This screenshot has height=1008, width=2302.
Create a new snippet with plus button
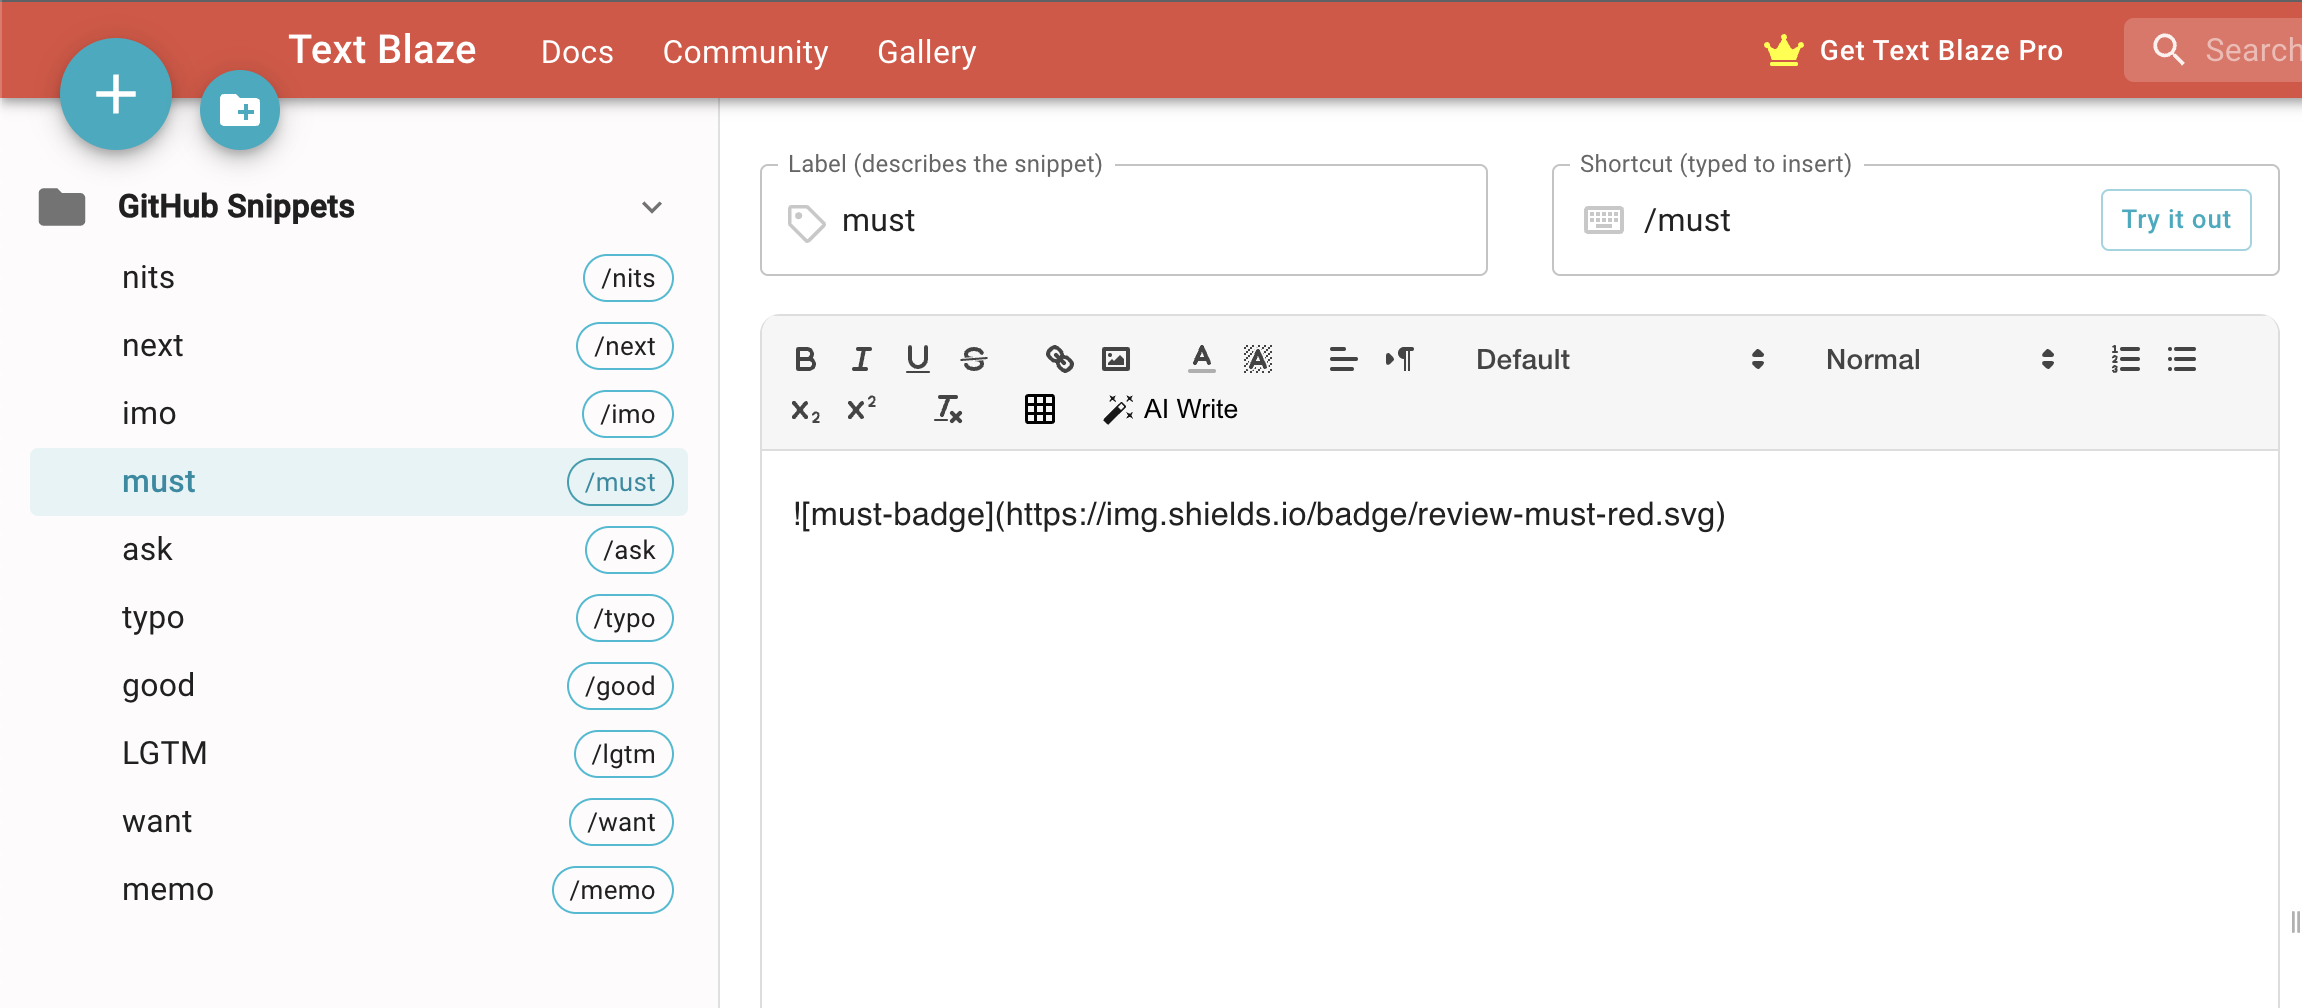tap(116, 94)
